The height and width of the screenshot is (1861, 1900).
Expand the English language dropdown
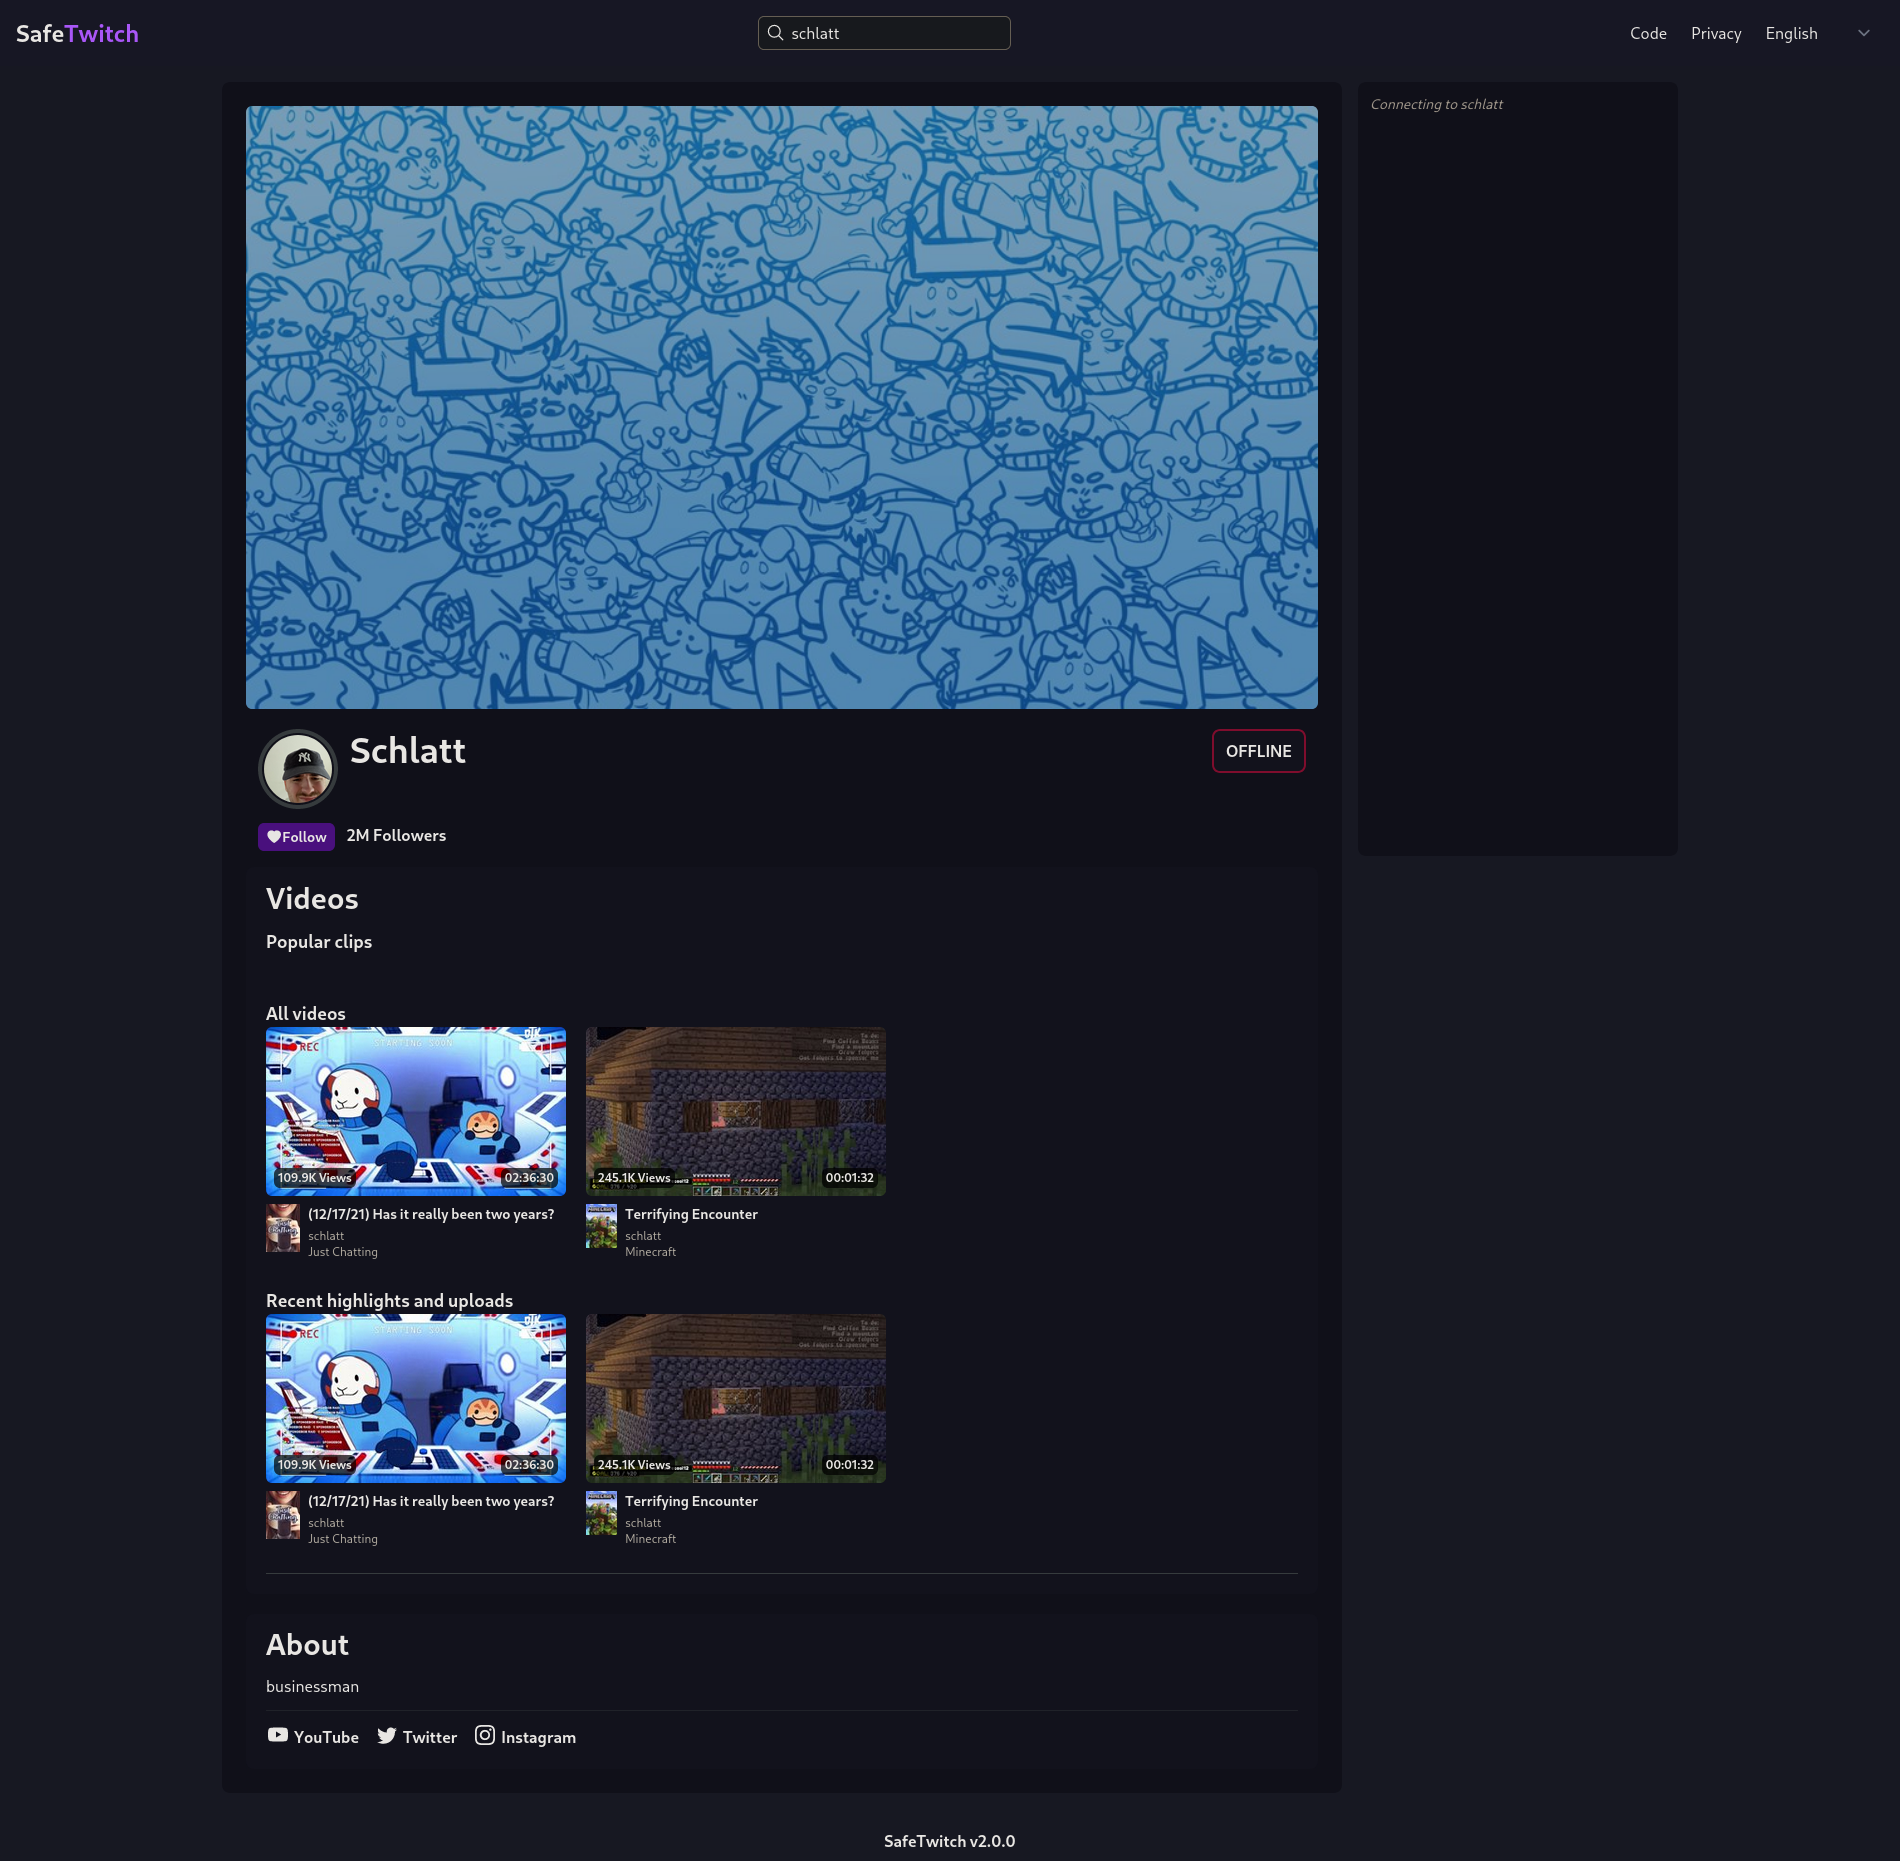point(1818,33)
